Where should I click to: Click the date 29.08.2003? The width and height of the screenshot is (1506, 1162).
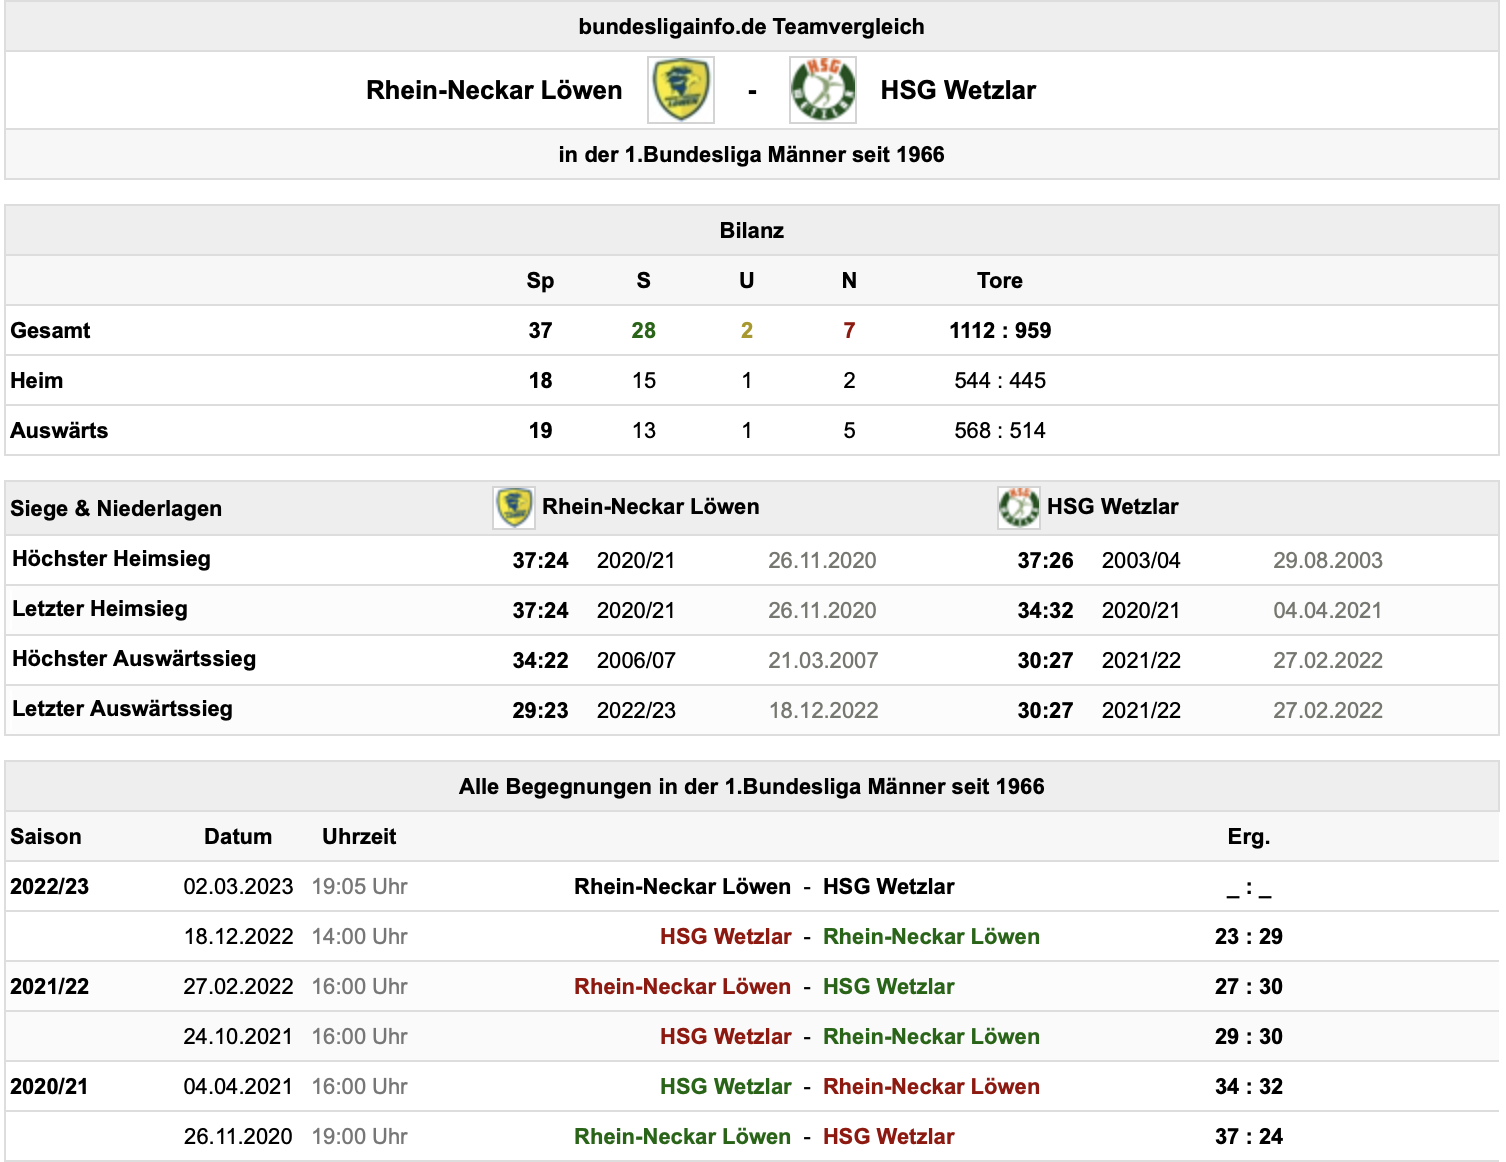1328,561
